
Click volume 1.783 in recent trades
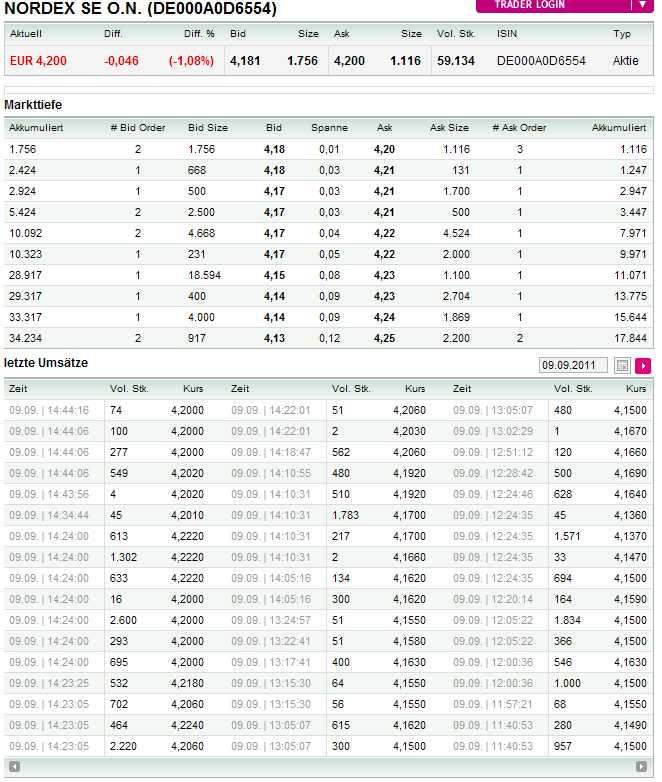coord(345,515)
